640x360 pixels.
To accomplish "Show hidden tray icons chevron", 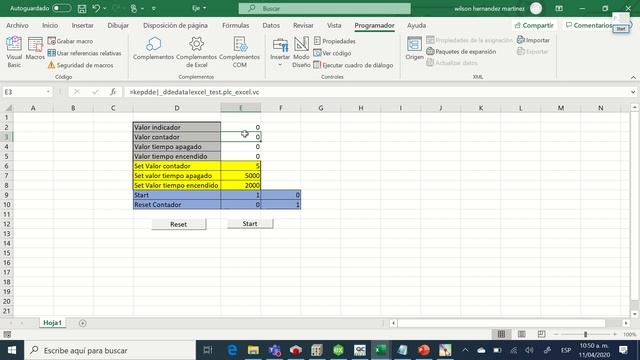I will click(465, 350).
